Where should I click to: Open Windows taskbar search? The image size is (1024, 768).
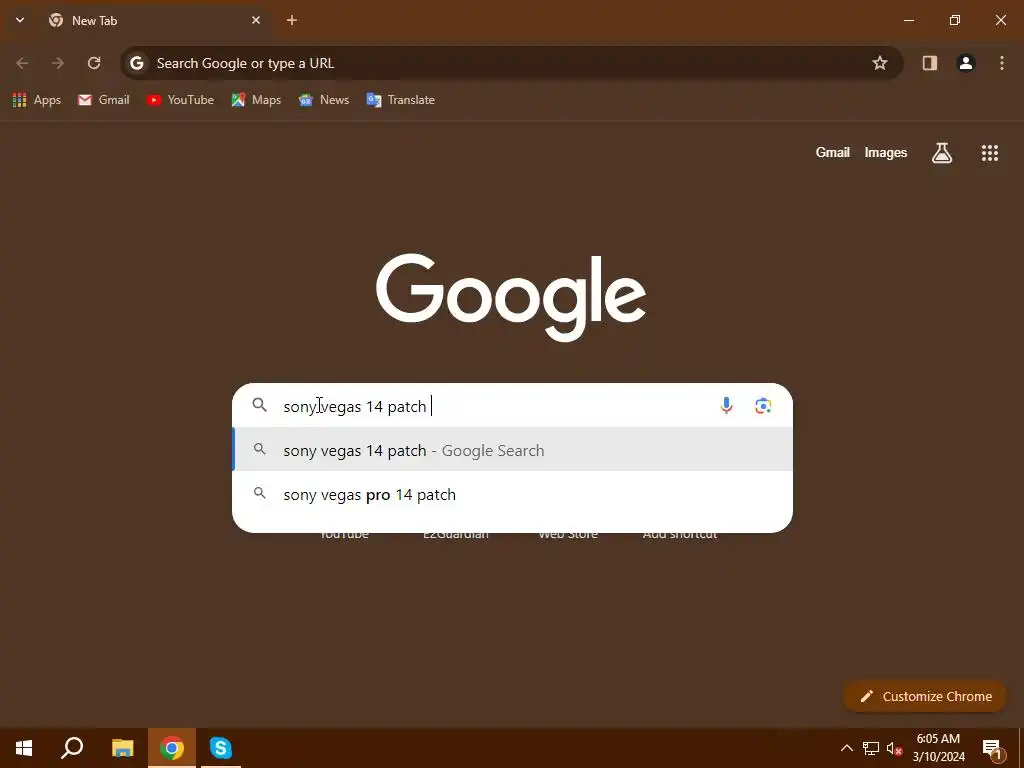click(x=72, y=748)
